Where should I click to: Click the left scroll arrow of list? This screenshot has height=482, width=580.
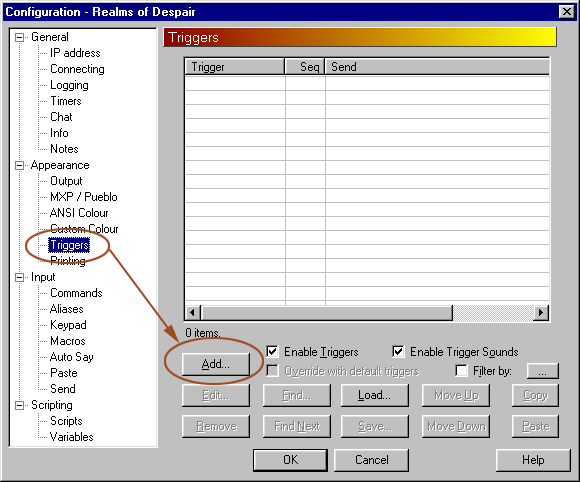(192, 313)
